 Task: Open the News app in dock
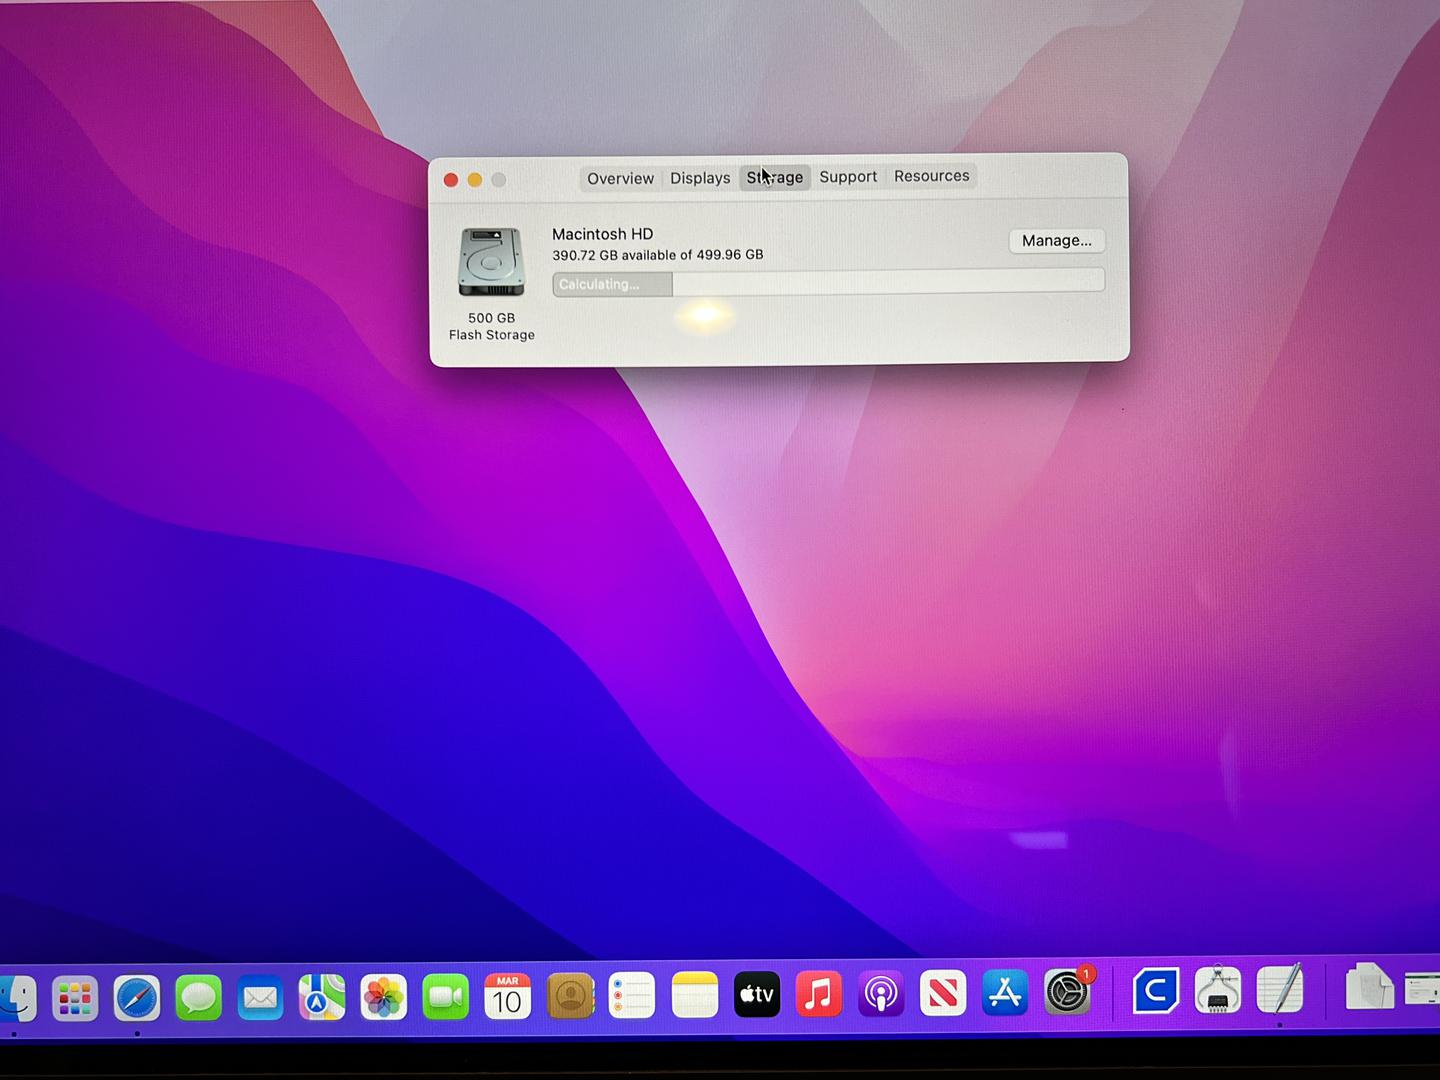(x=943, y=993)
